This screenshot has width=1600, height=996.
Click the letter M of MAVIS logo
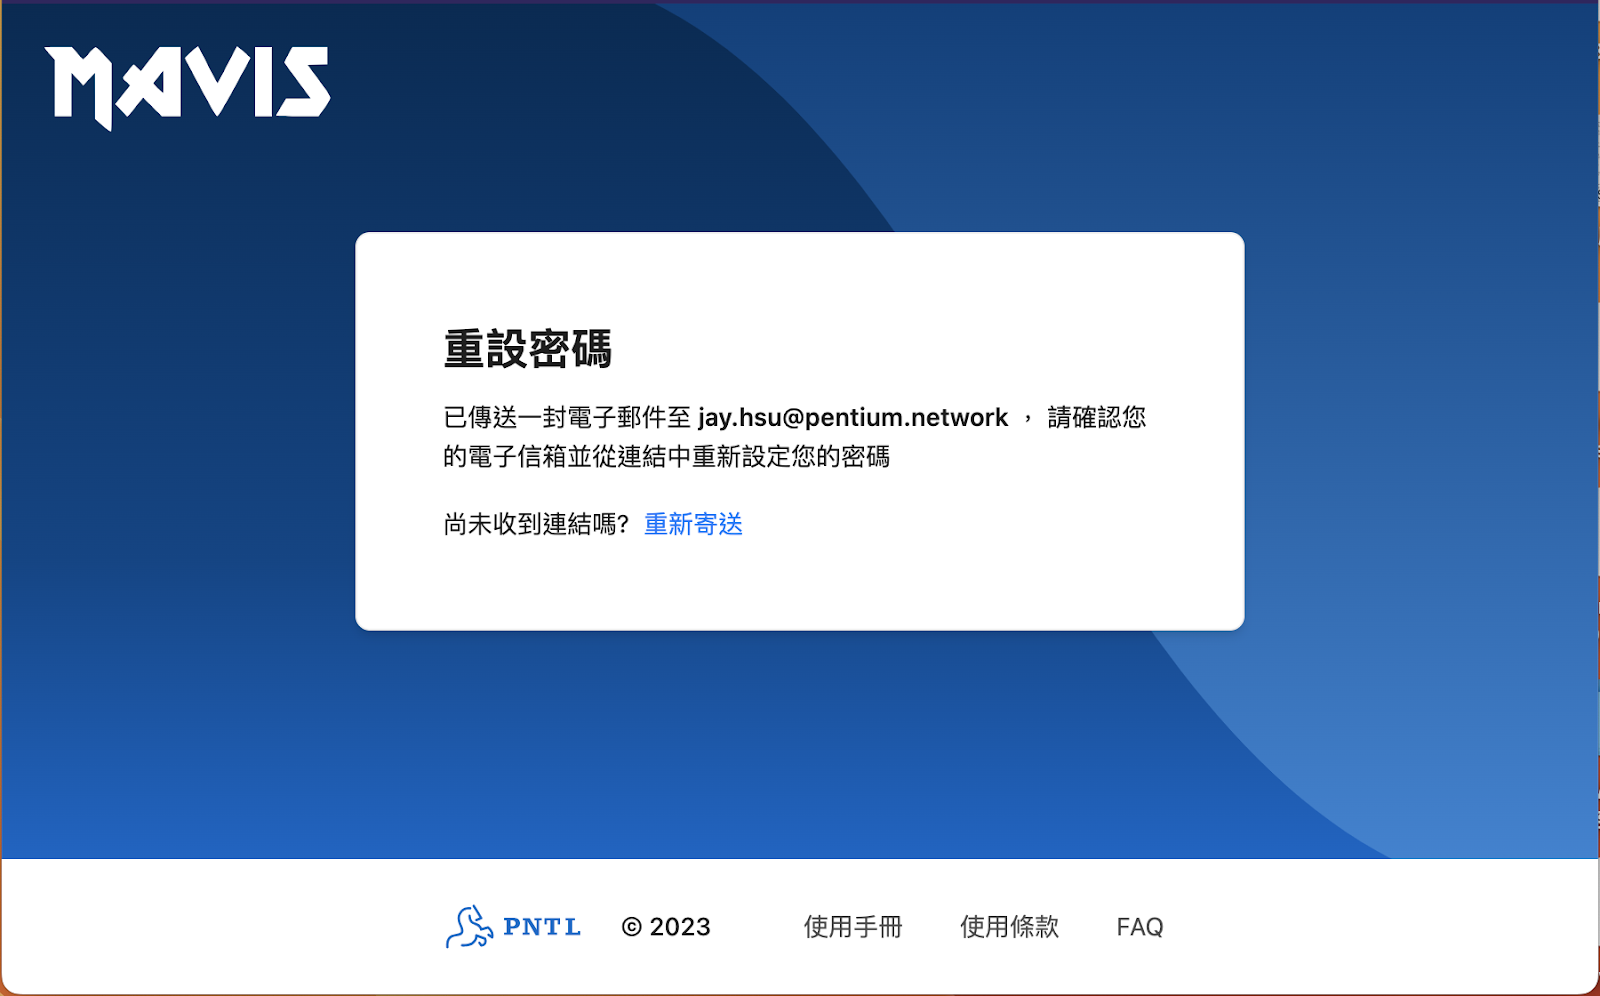(80, 87)
